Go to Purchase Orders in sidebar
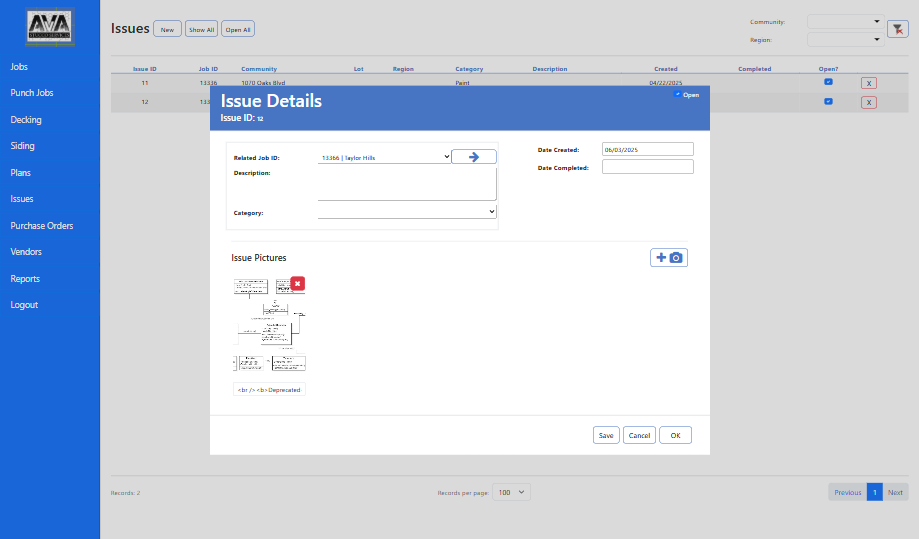This screenshot has height=539, width=919. tap(42, 226)
